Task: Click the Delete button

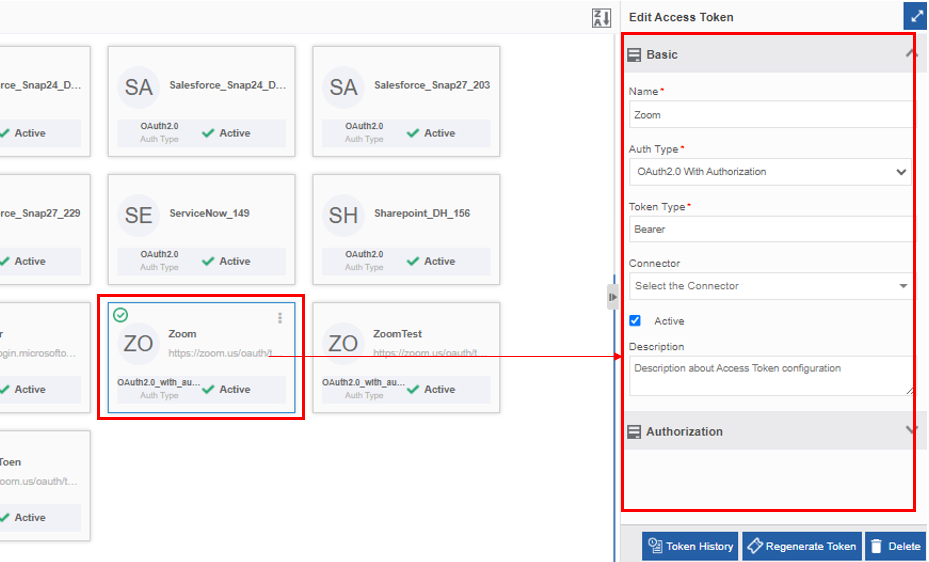Action: point(895,546)
